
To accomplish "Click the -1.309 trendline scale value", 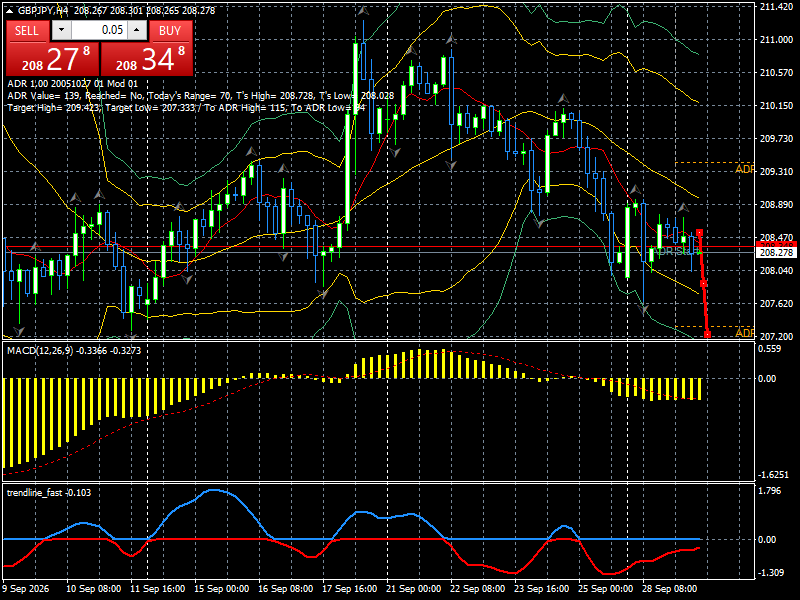I will [771, 572].
